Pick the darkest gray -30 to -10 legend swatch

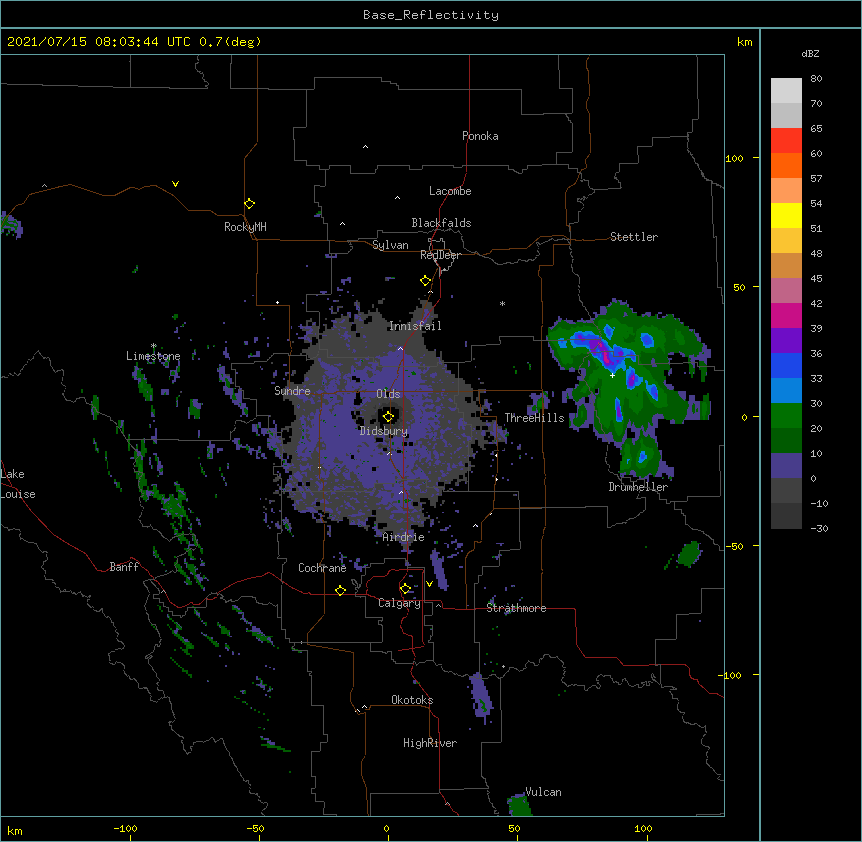tap(786, 516)
